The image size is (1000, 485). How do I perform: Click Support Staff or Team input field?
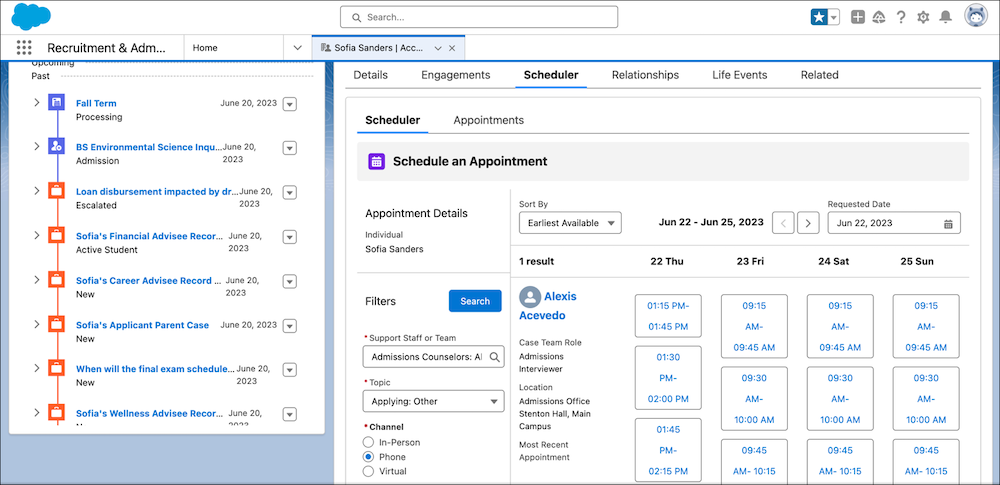pyautogui.click(x=434, y=357)
